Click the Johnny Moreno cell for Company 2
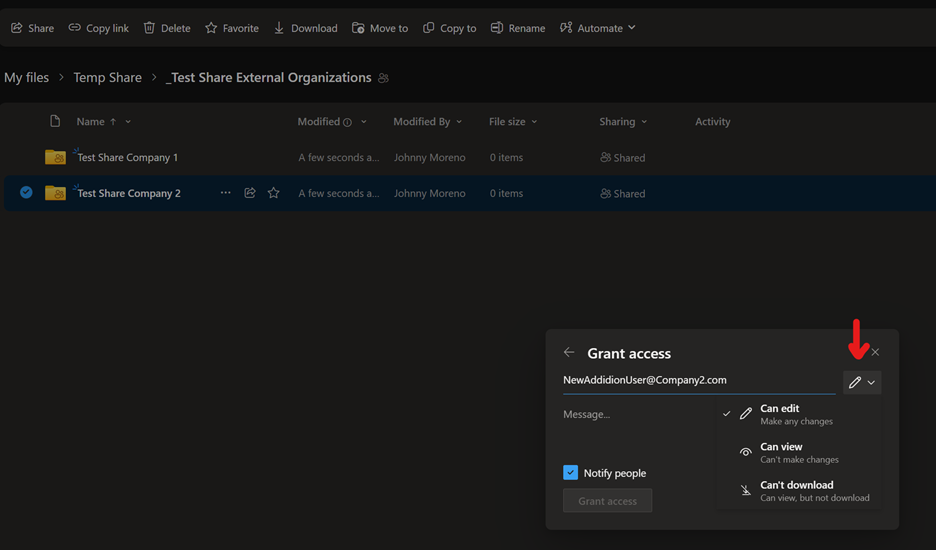Viewport: 936px width, 550px height. pos(429,193)
